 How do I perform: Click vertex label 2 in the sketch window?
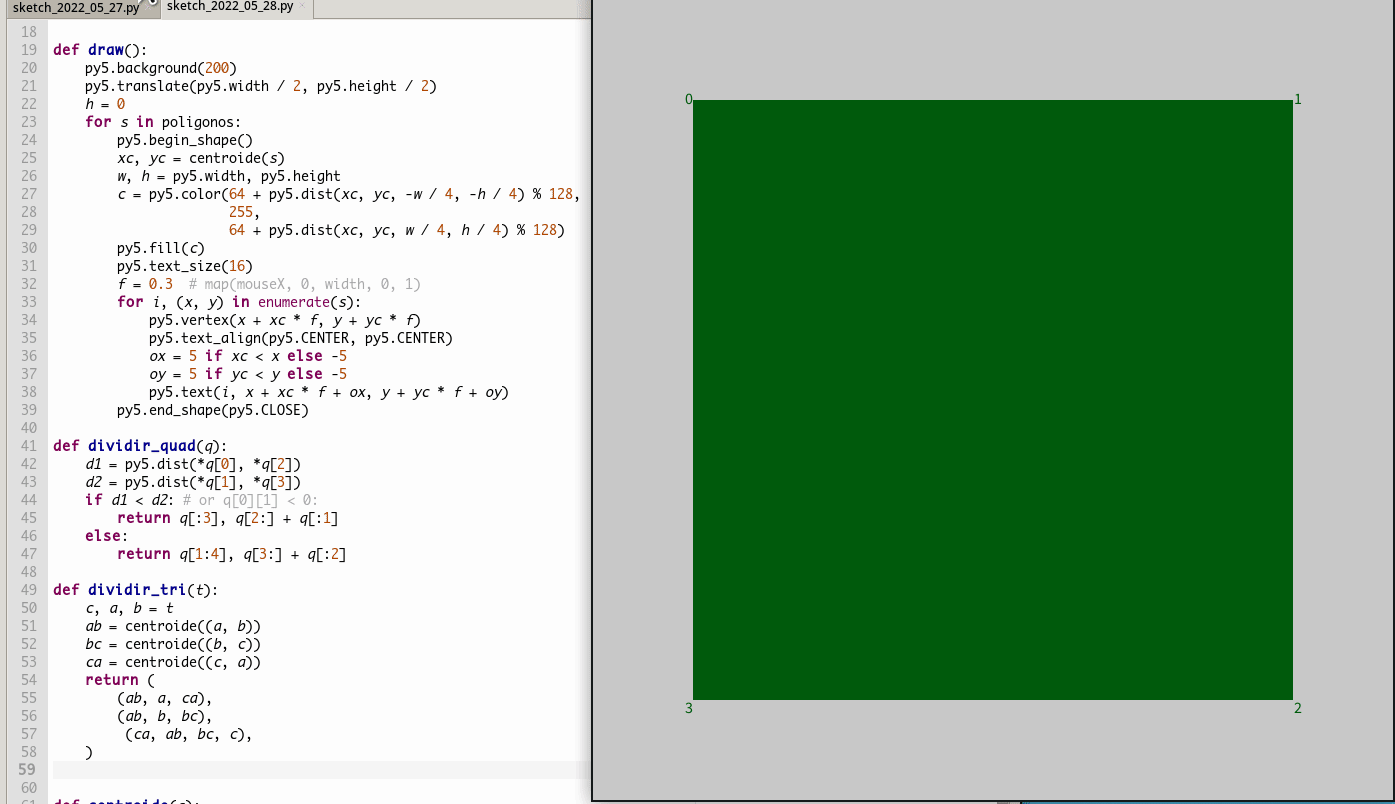pyautogui.click(x=1298, y=708)
